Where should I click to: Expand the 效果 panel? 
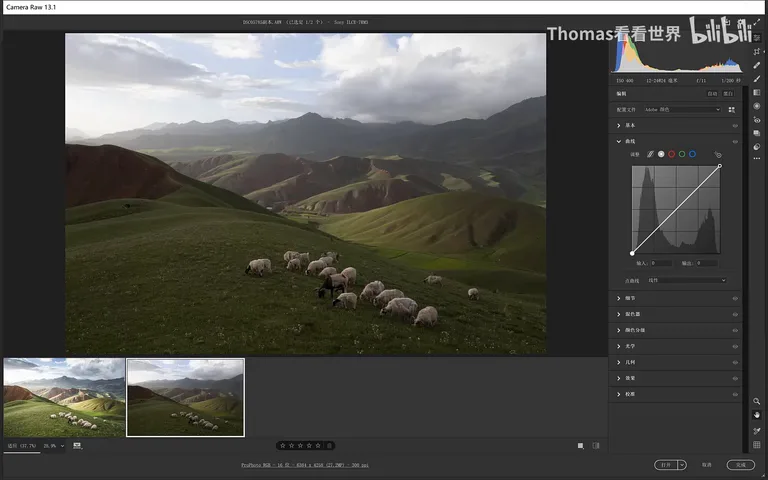pos(619,379)
